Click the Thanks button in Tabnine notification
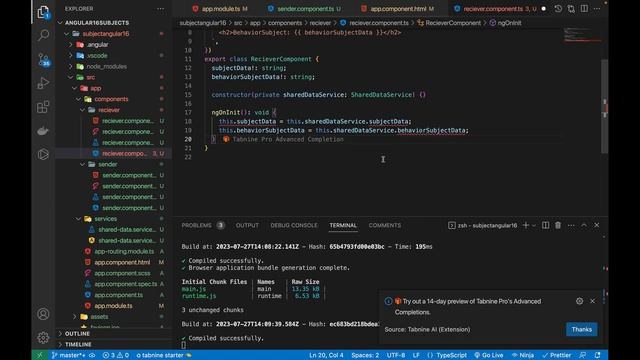 point(582,329)
